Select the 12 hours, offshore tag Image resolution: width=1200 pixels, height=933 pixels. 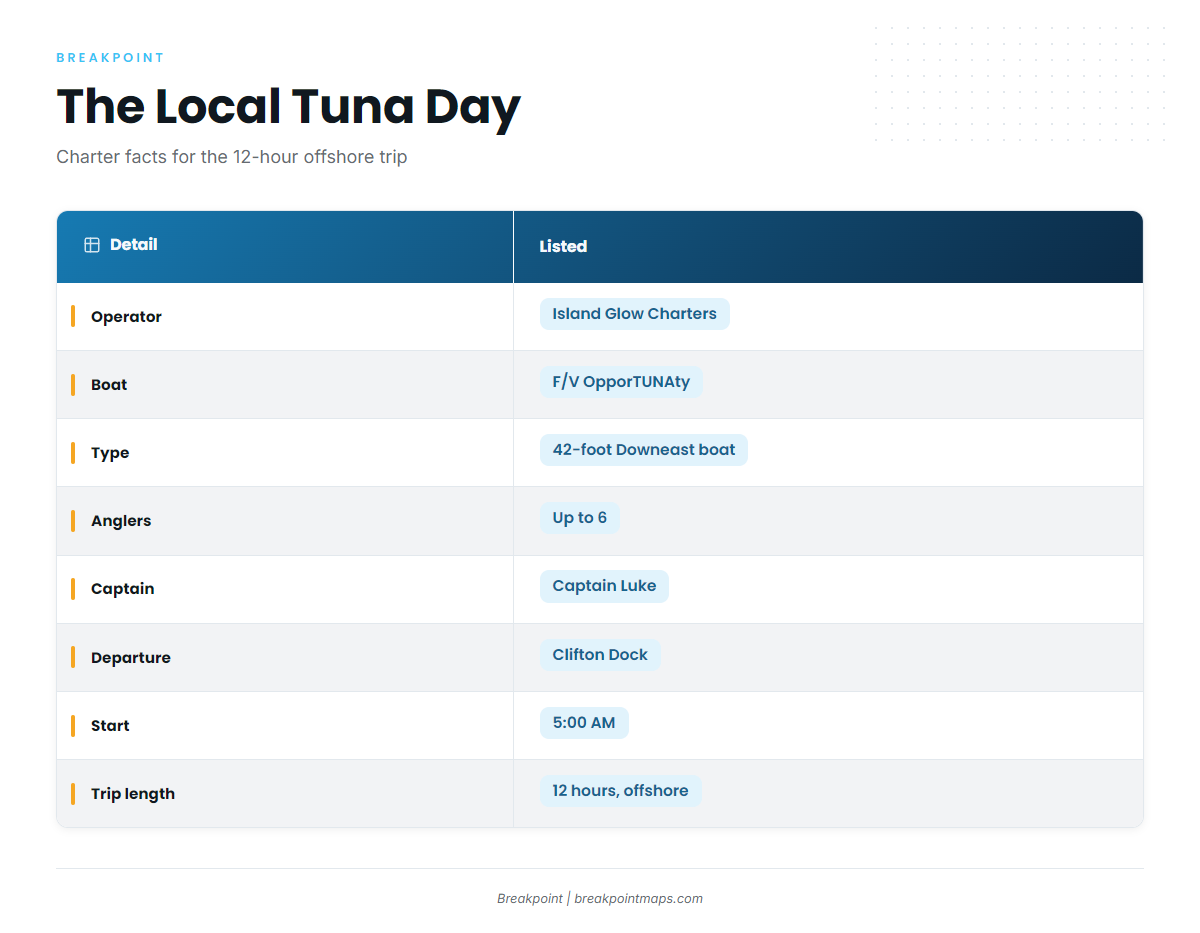pyautogui.click(x=620, y=791)
